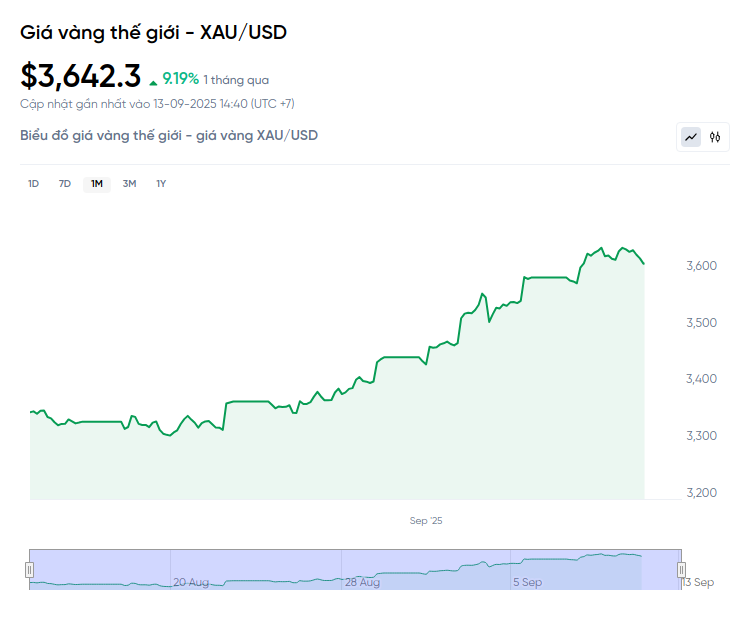Select the 3M time range
This screenshot has height=634, width=750.
tap(129, 183)
